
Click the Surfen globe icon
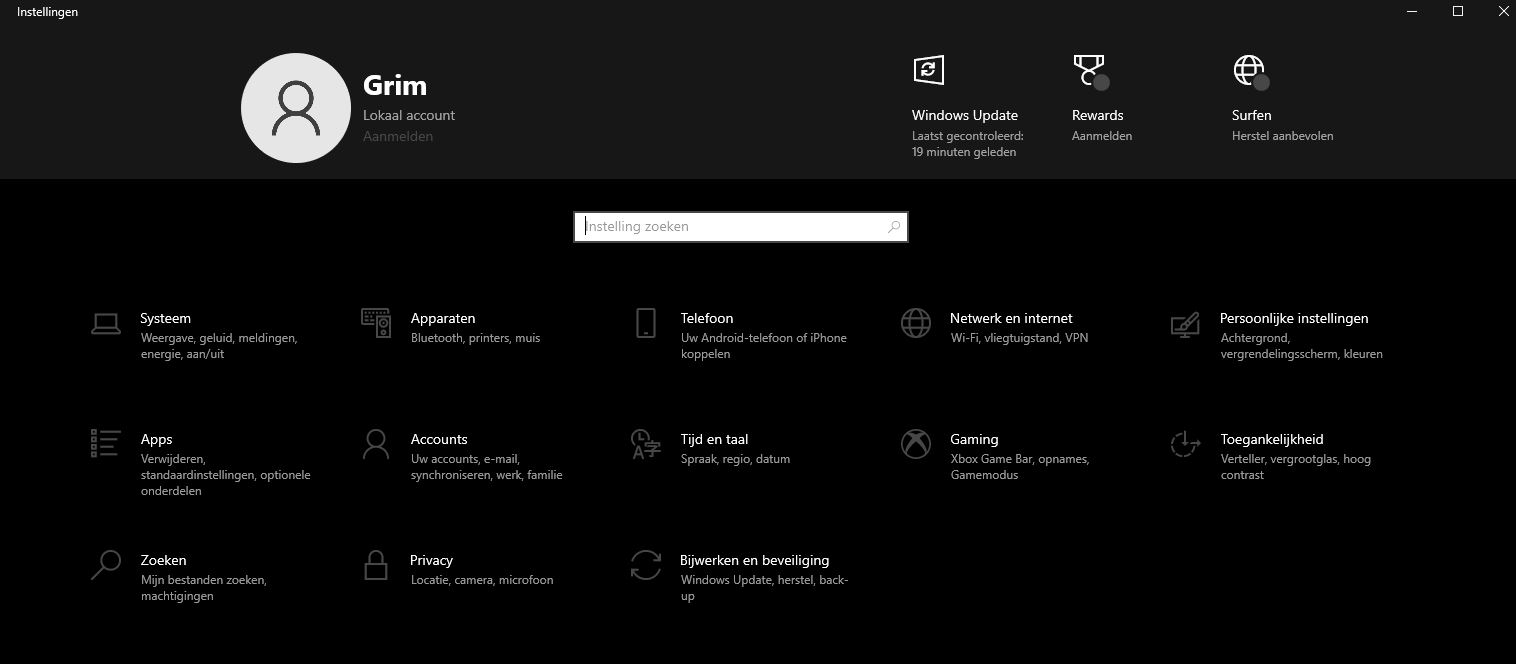click(1251, 71)
